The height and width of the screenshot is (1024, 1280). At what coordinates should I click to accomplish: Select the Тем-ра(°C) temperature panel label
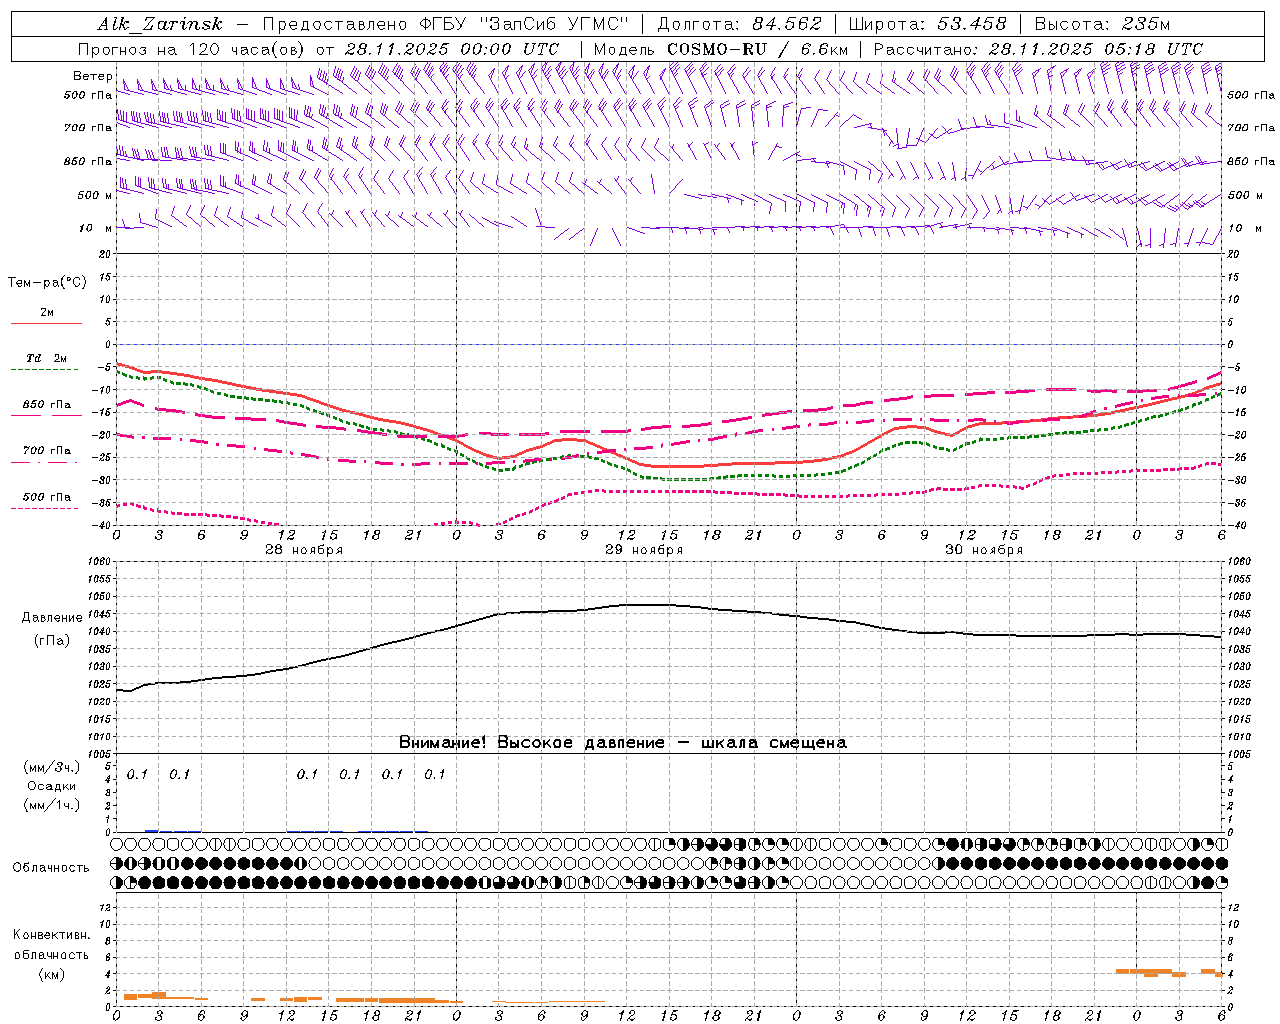click(x=47, y=283)
